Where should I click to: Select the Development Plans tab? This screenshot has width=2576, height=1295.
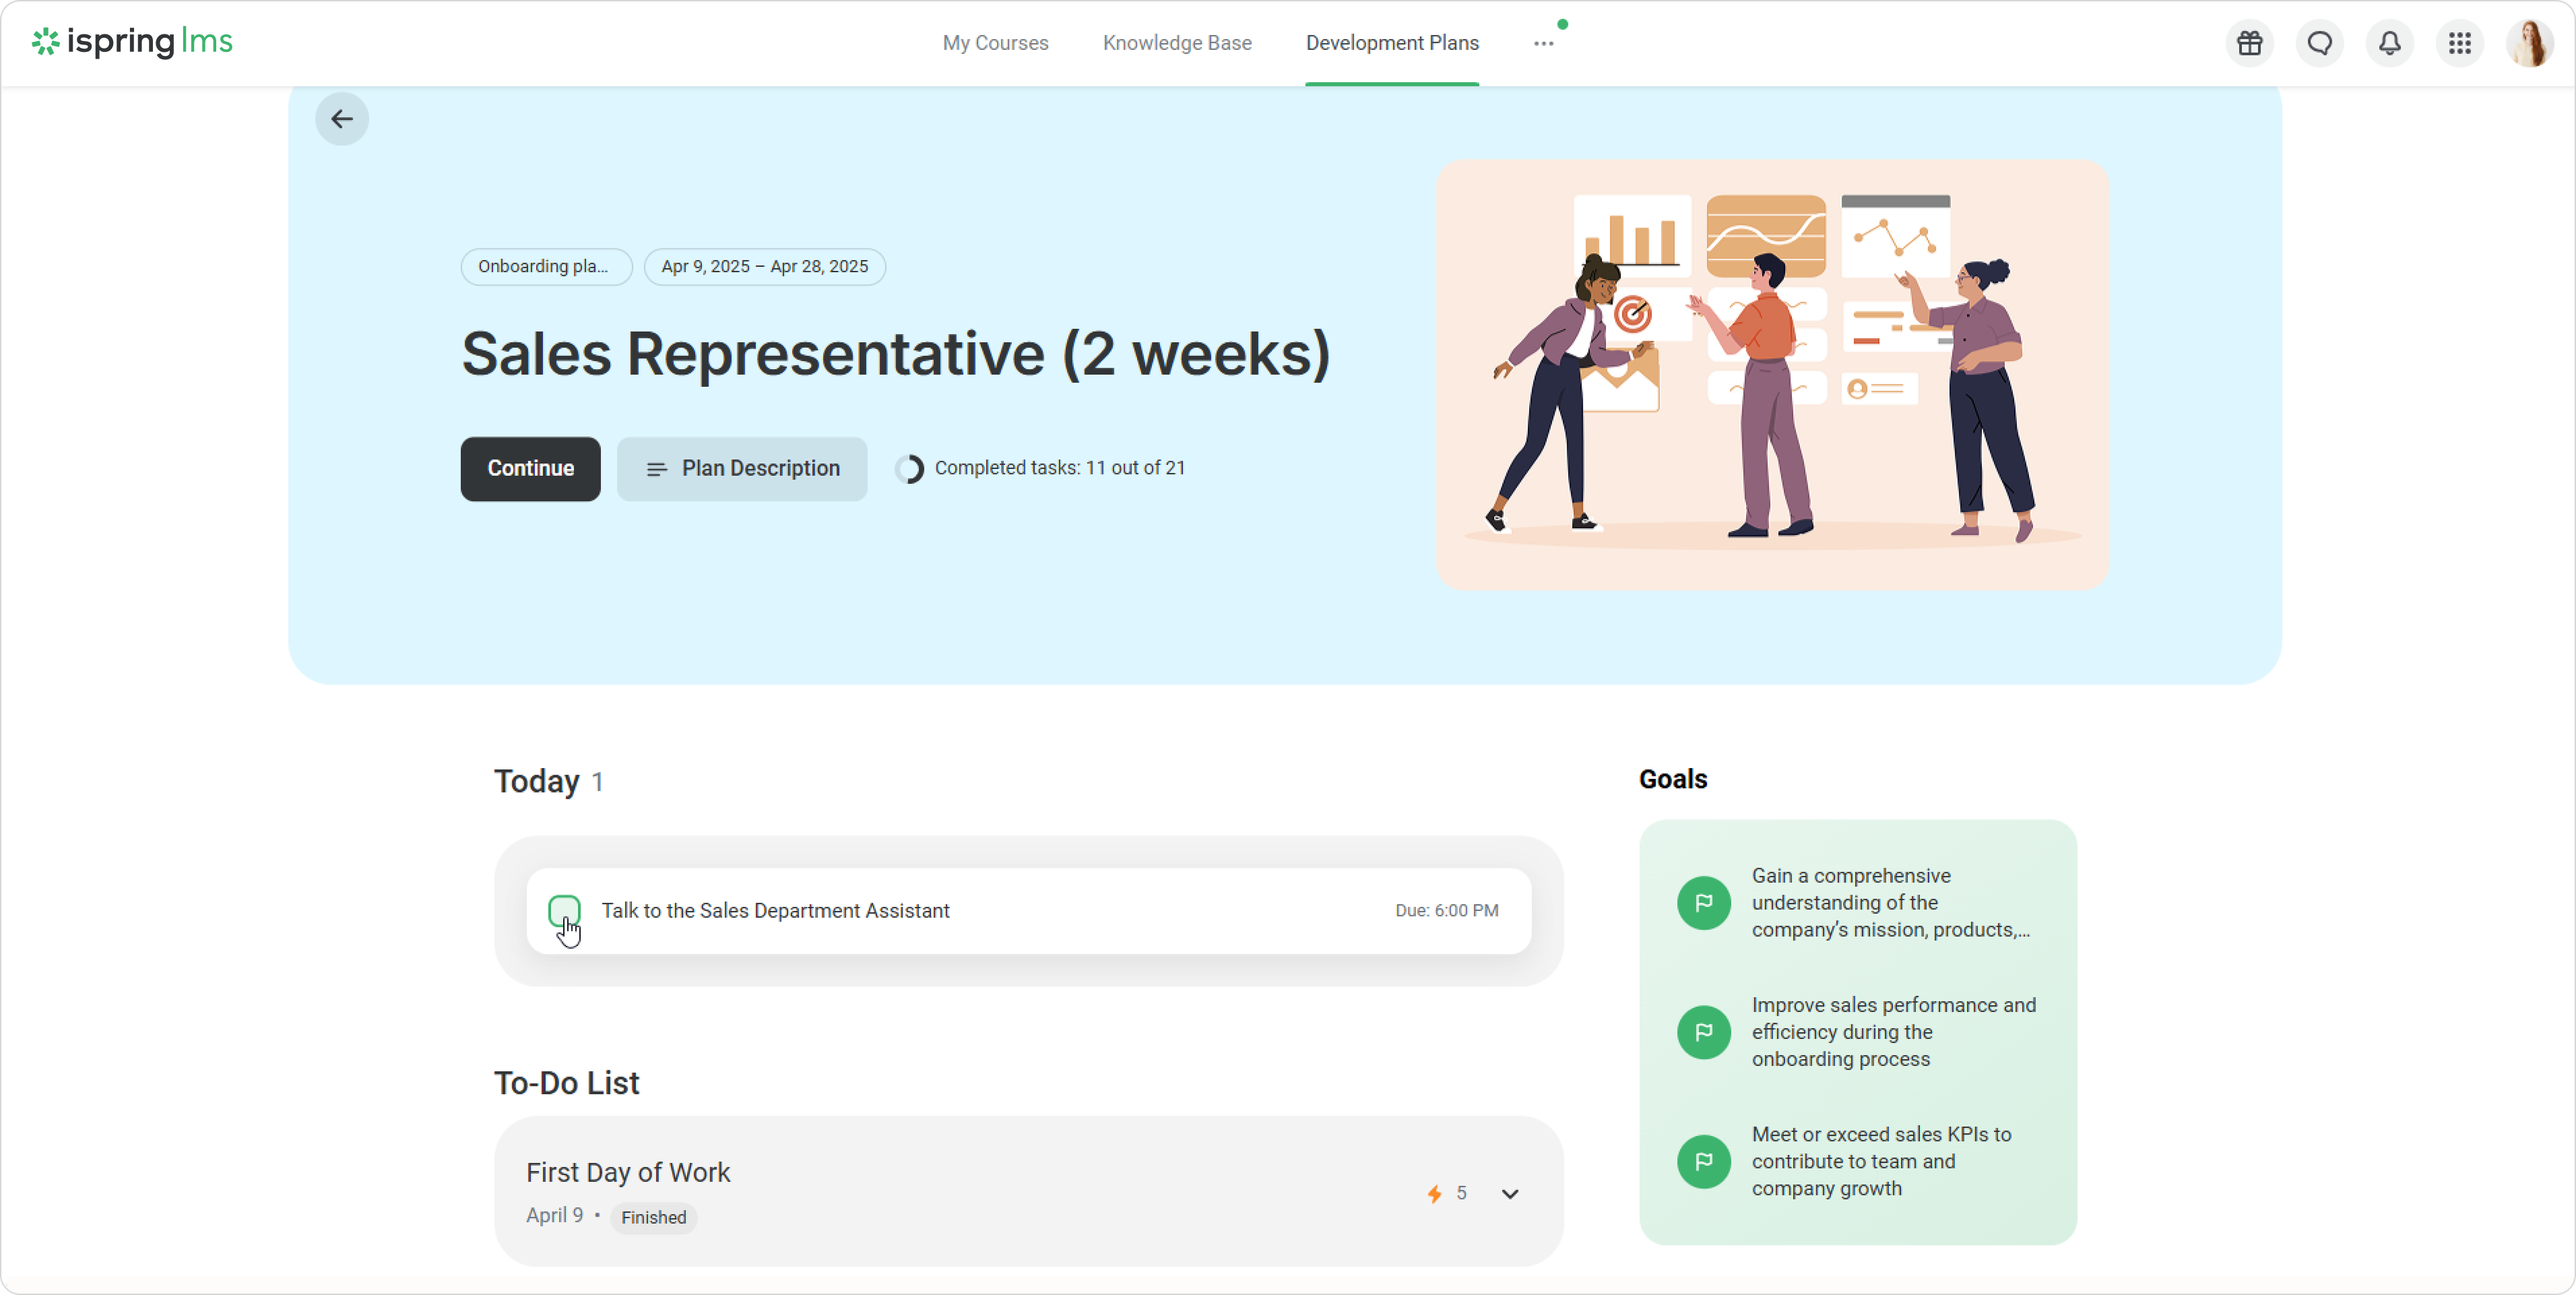(x=1391, y=43)
